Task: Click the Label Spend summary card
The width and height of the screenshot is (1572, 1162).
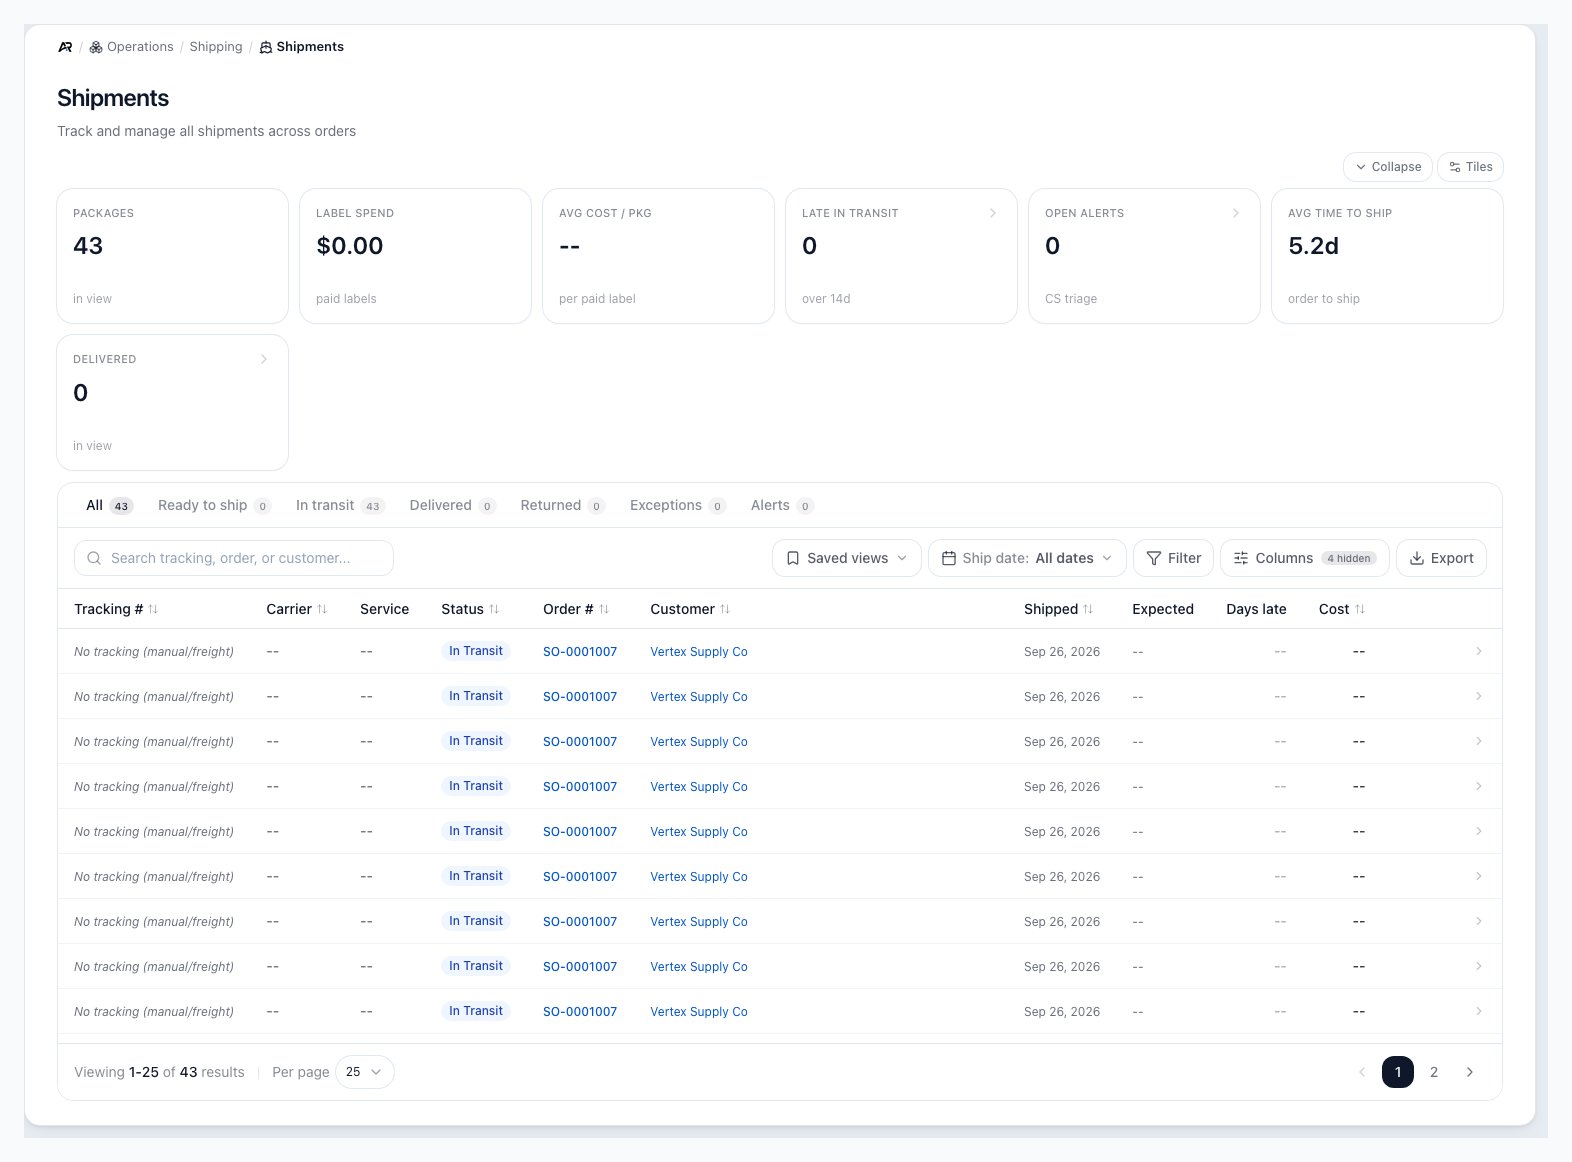Action: (416, 256)
